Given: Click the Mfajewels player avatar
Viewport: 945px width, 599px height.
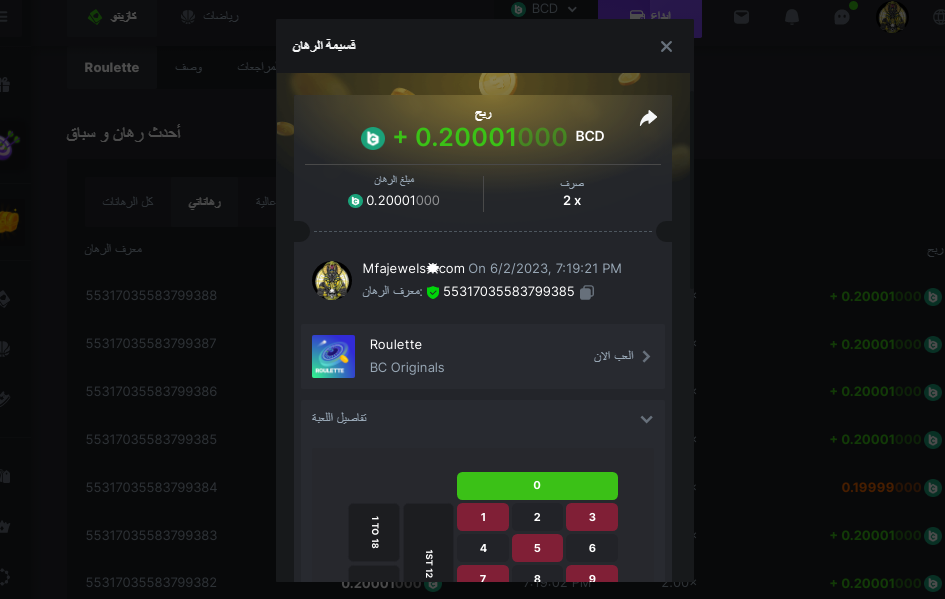Looking at the screenshot, I should click(x=331, y=280).
